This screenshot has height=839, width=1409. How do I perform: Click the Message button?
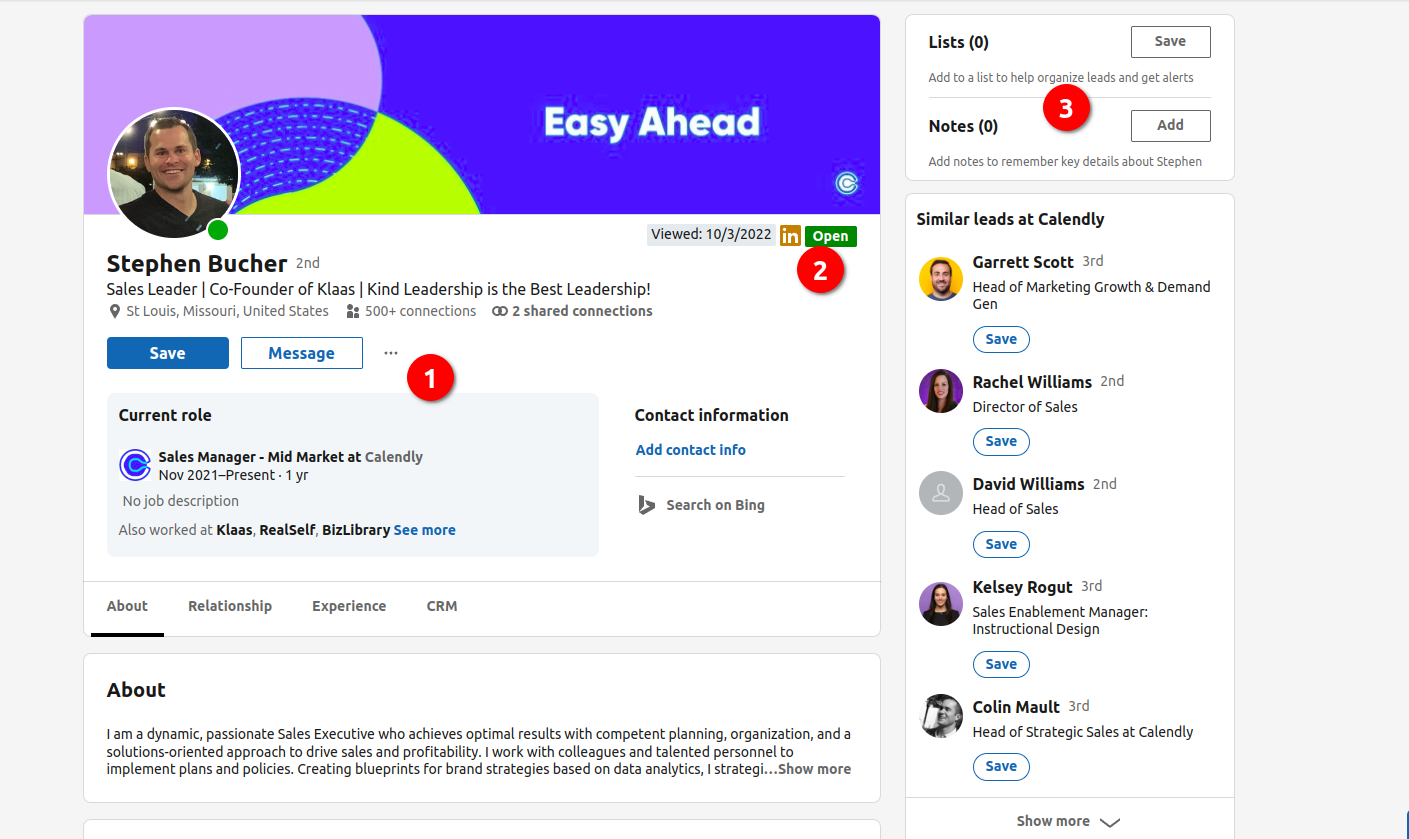tap(302, 353)
